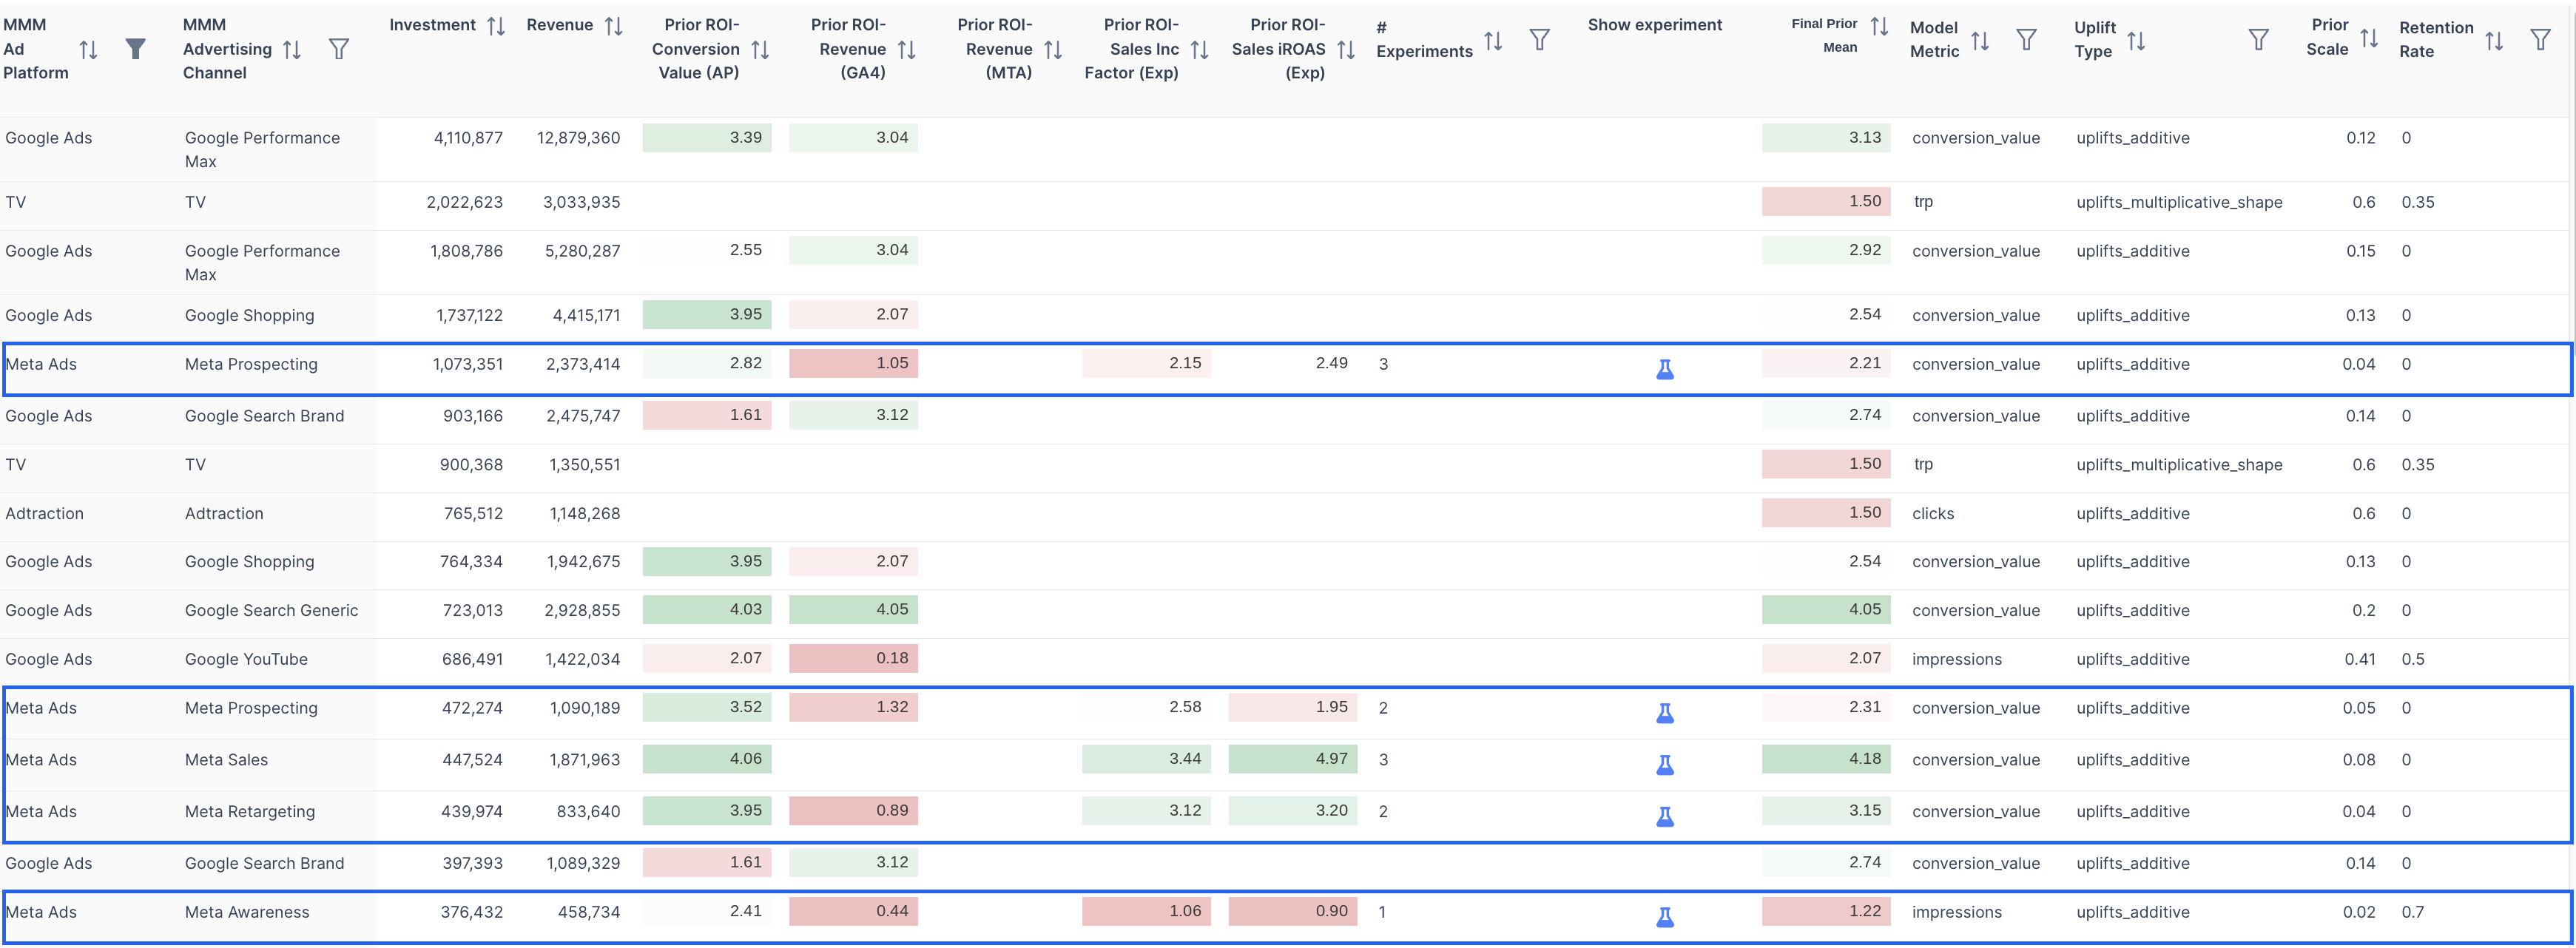Select the "Google YouTube" channel cell
Screen dimensions: 2576x948
pyautogui.click(x=246, y=659)
